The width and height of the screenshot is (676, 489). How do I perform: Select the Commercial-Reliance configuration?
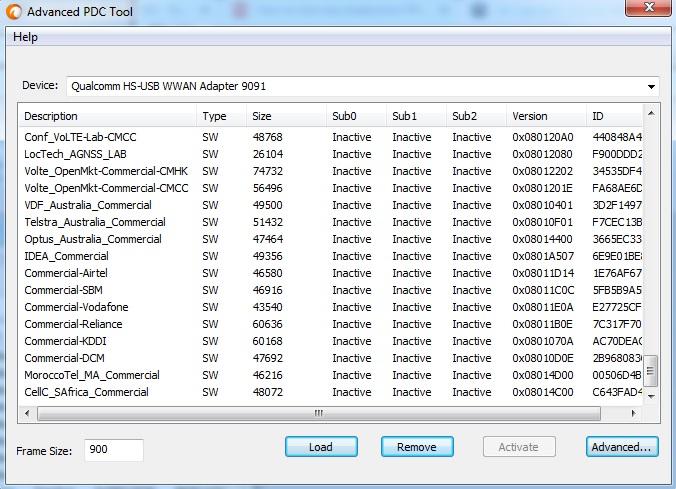73,324
